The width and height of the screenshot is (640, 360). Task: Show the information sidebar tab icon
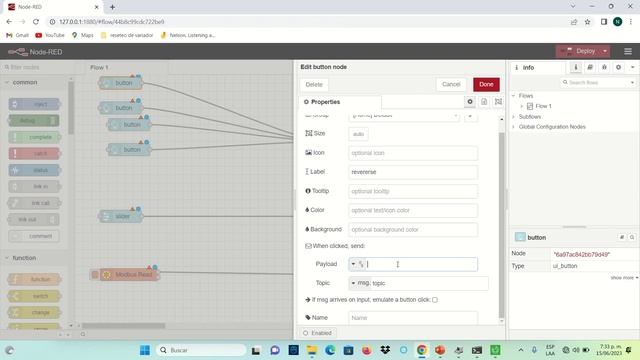click(x=576, y=67)
